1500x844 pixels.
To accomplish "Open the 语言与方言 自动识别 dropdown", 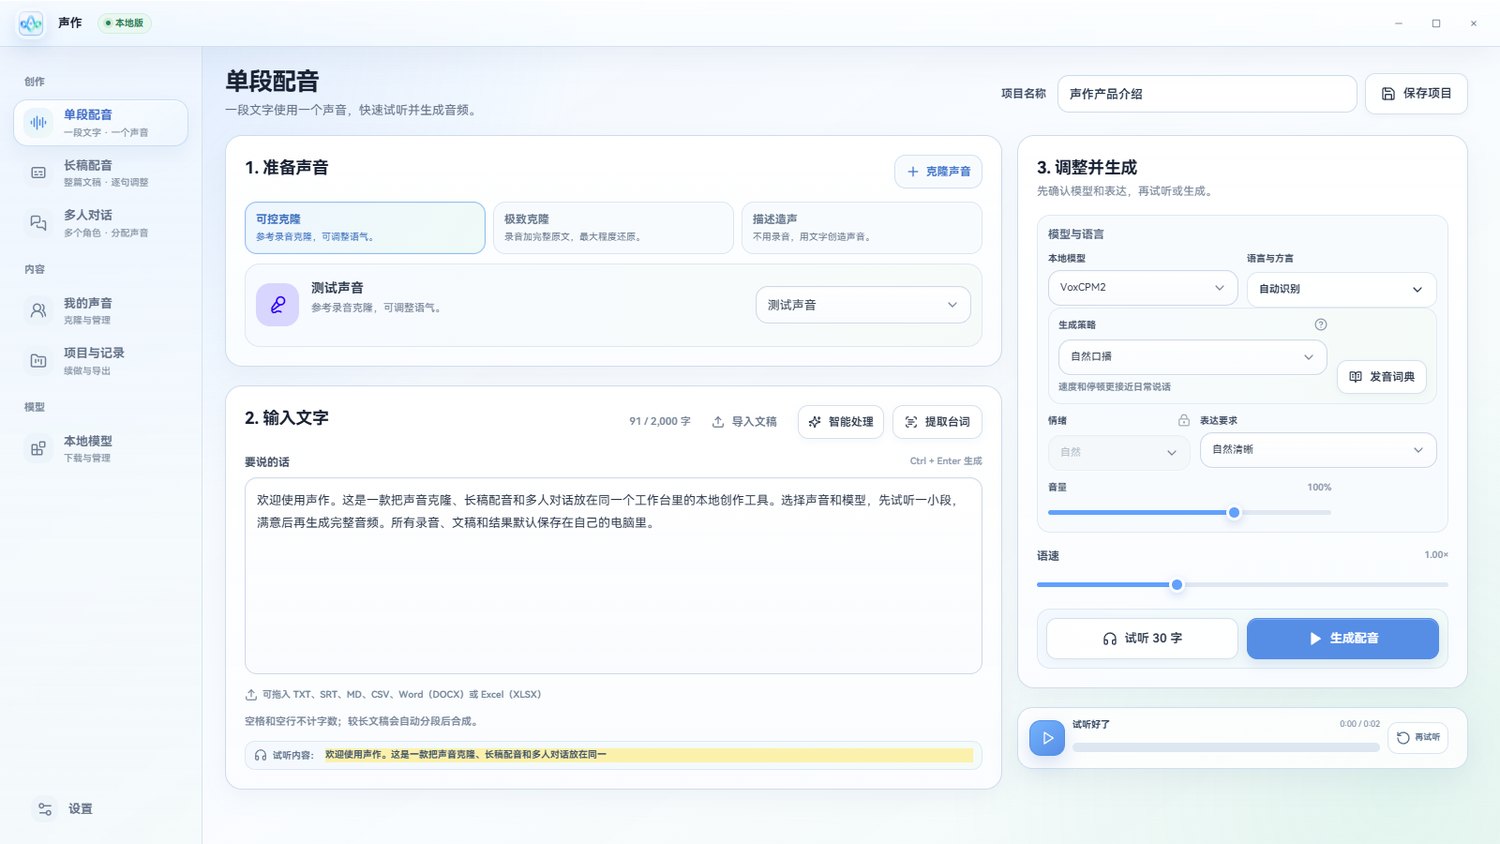I will coord(1341,289).
